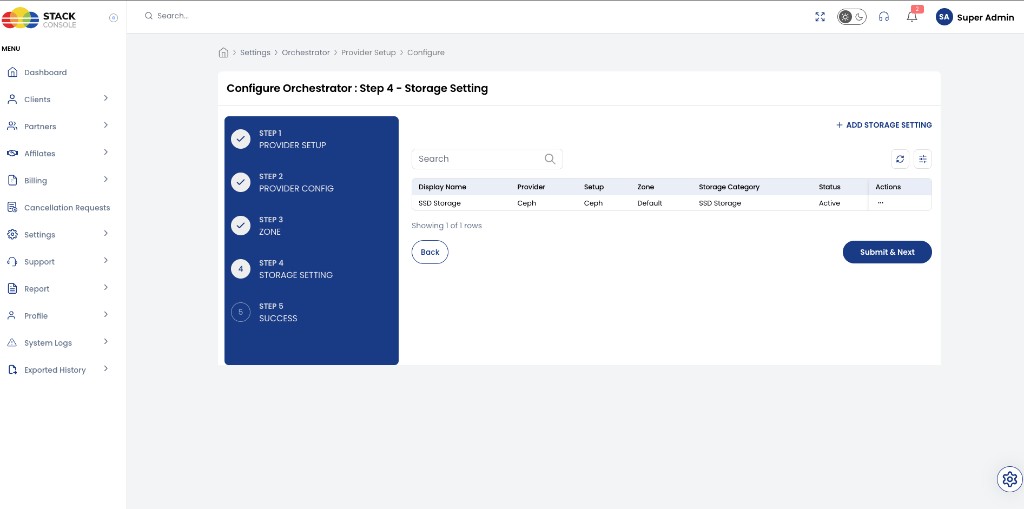The height and width of the screenshot is (509, 1024).
Task: Open notifications bell icon
Action: 912,16
